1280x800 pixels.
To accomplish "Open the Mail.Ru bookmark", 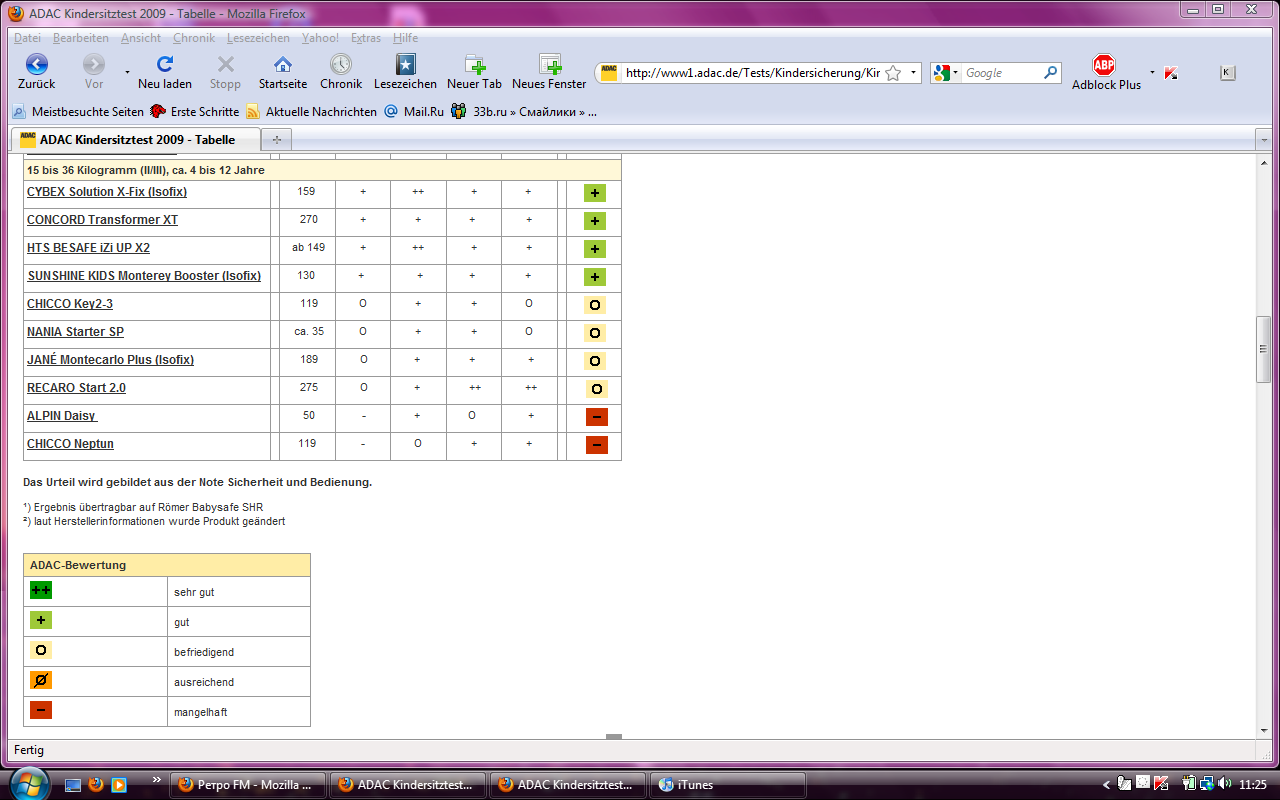I will pyautogui.click(x=414, y=112).
